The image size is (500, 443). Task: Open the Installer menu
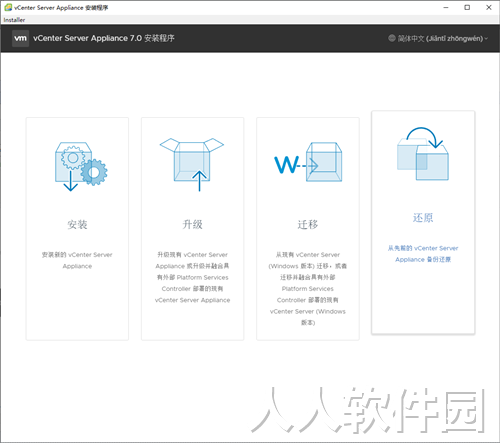click(x=14, y=20)
